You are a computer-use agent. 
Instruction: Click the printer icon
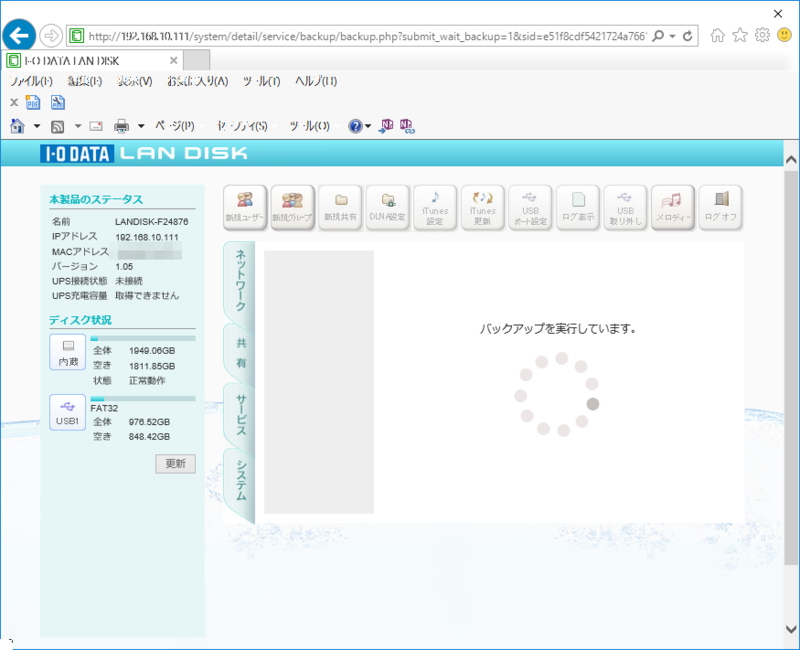click(121, 126)
